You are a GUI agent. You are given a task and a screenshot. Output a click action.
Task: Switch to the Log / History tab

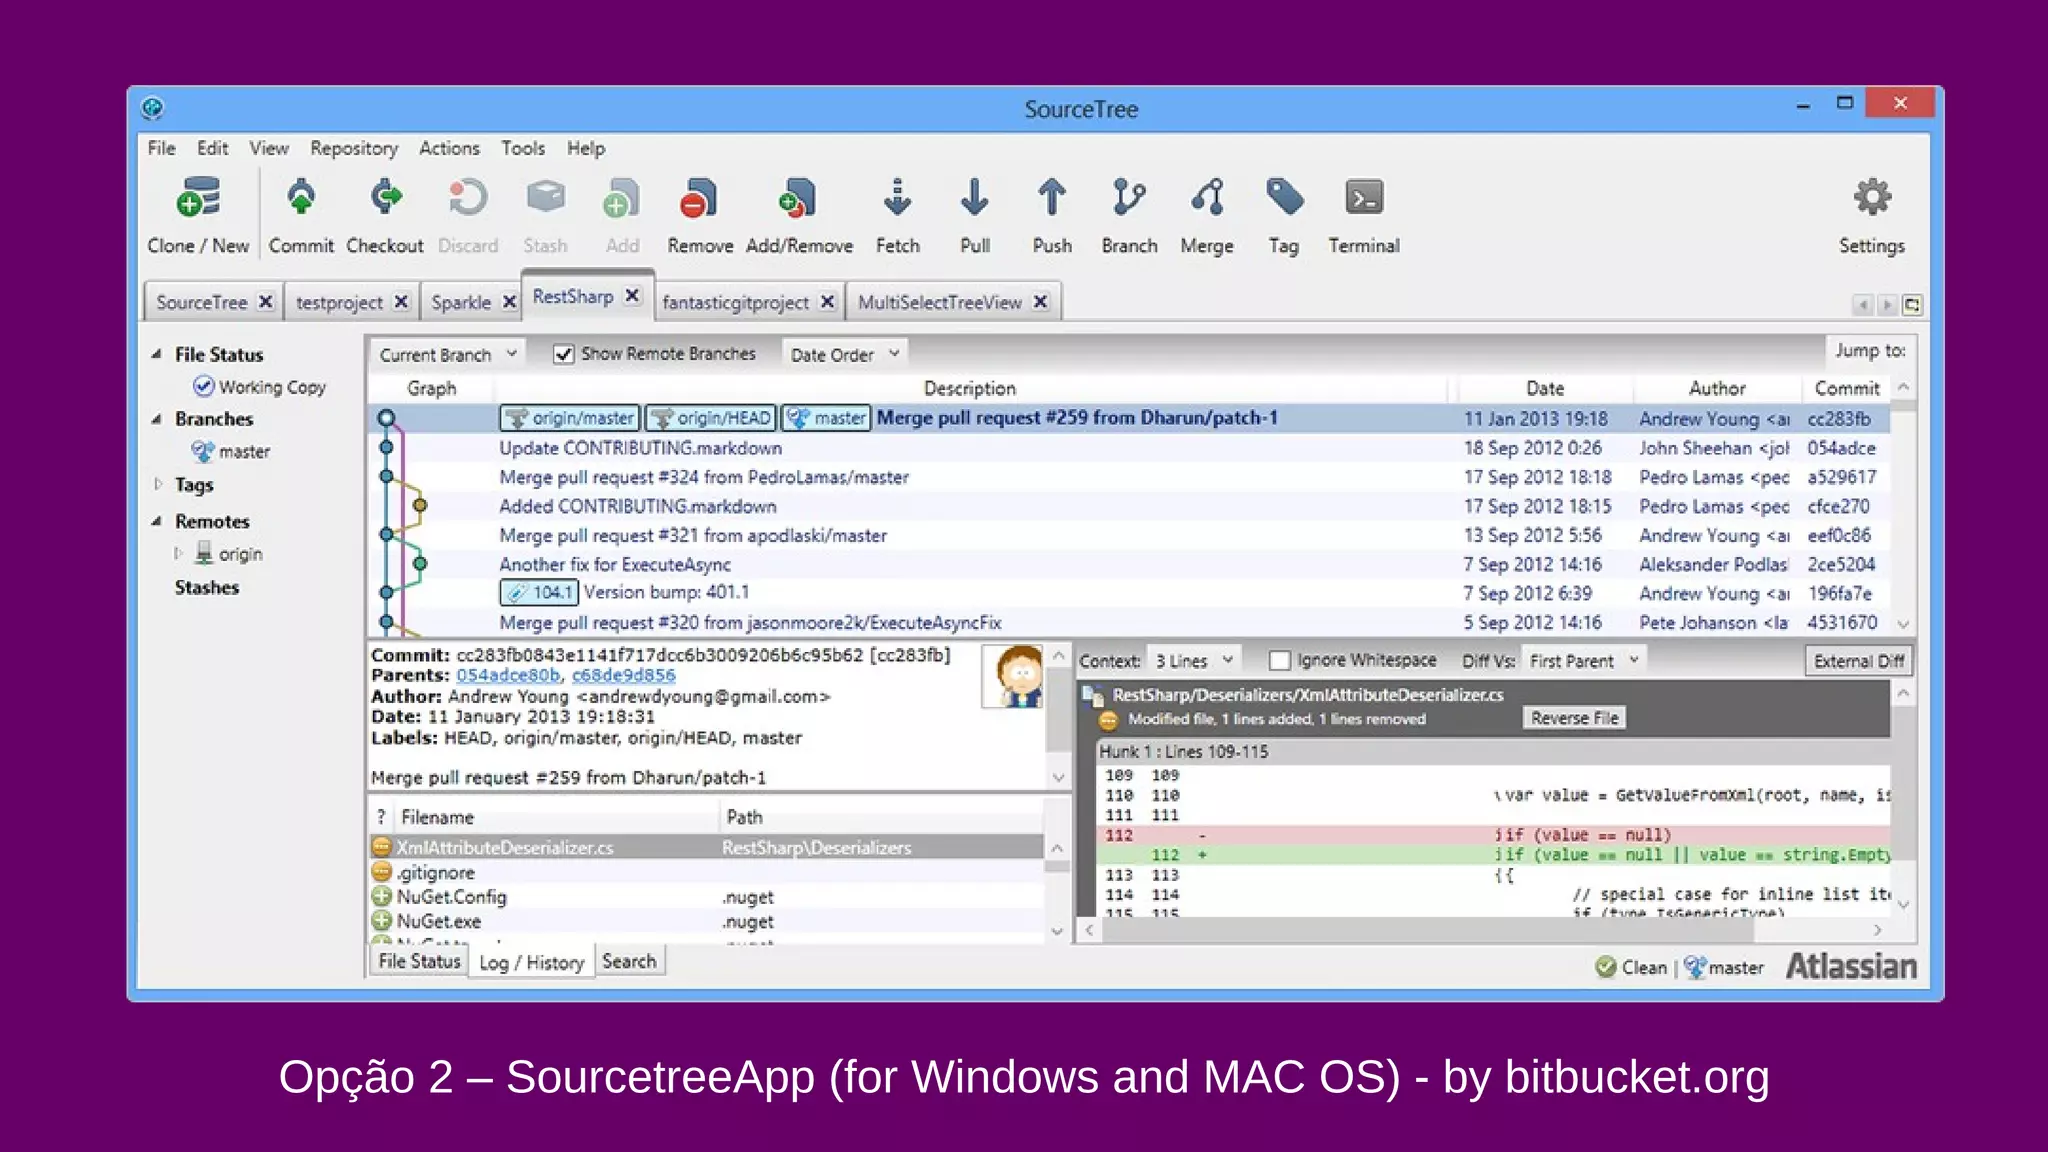[531, 962]
